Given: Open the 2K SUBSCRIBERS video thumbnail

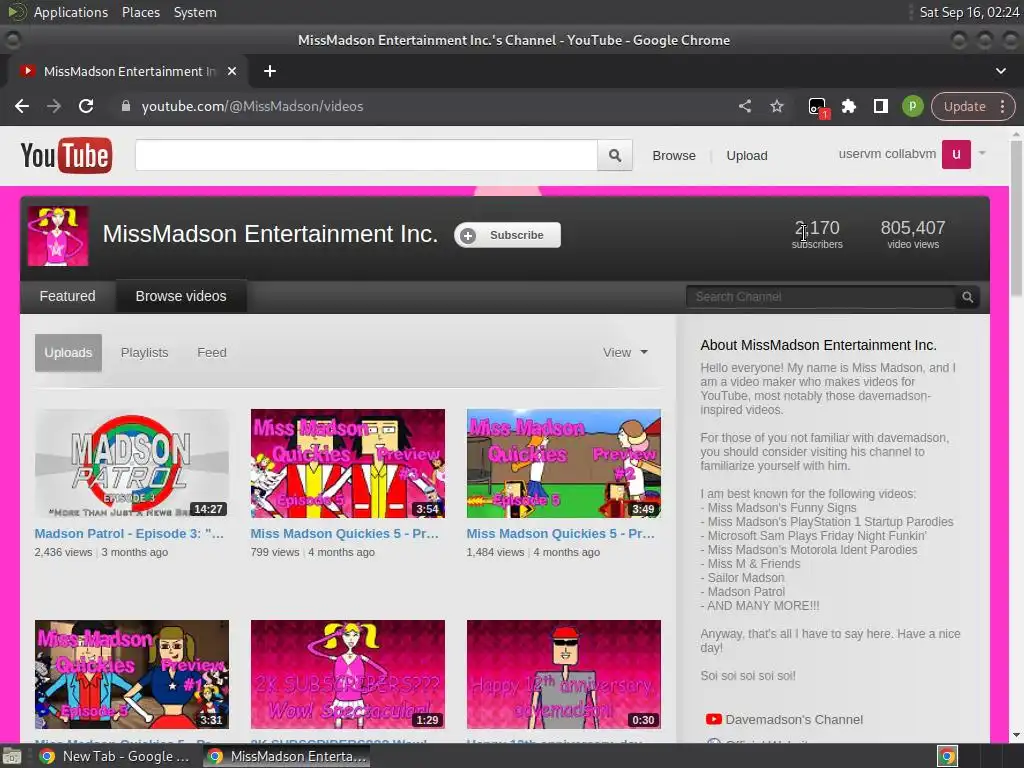Looking at the screenshot, I should (348, 674).
